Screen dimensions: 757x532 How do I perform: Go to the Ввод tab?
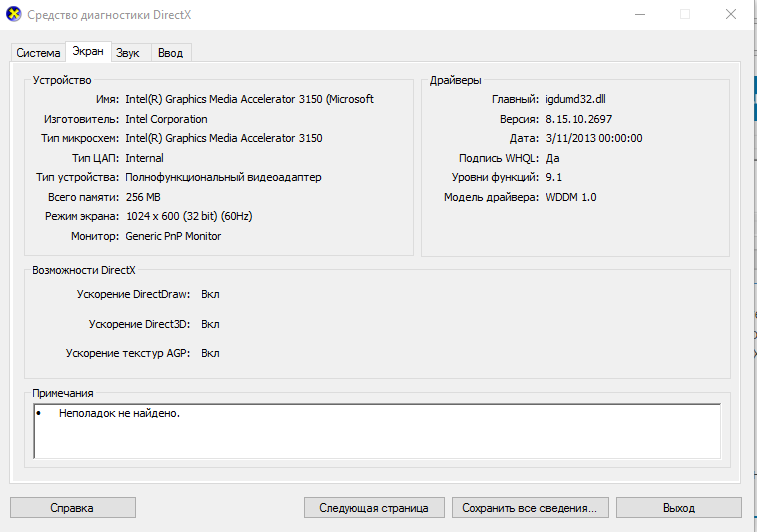point(170,53)
